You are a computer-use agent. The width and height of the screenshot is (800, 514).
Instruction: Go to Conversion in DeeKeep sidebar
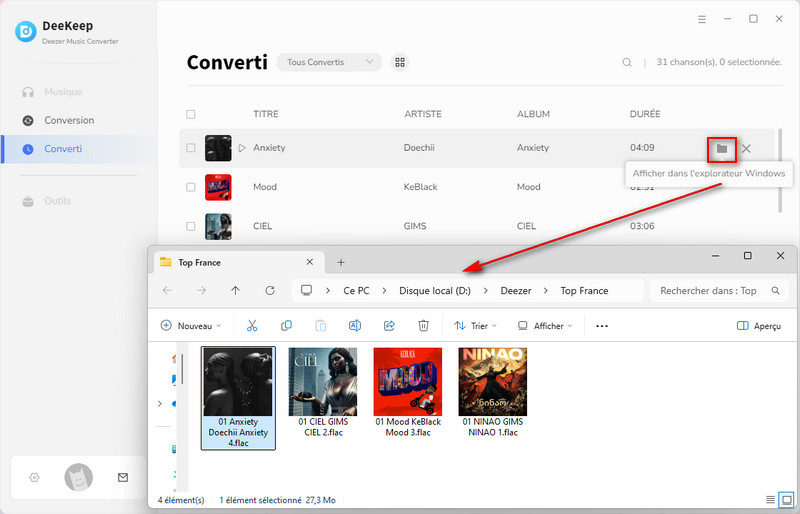click(x=58, y=120)
